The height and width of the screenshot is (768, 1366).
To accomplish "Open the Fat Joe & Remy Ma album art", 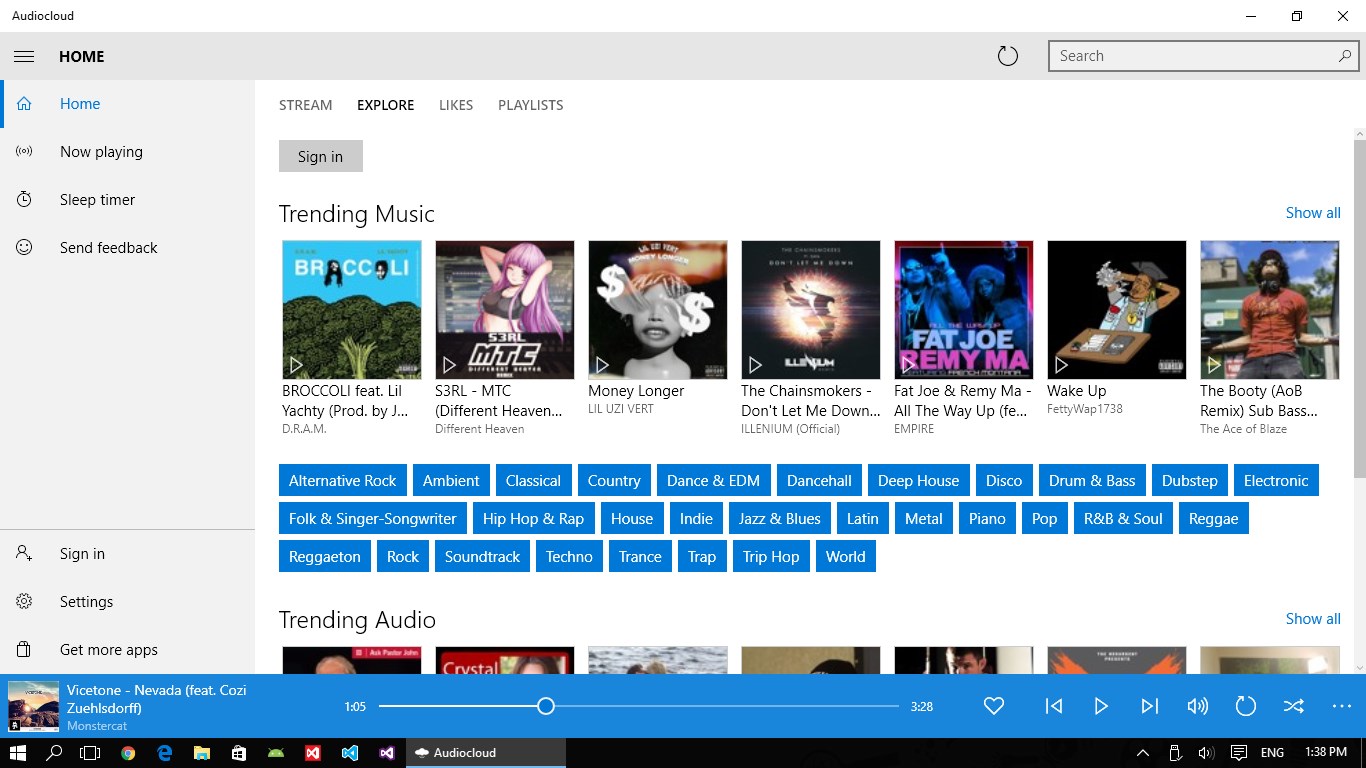I will tap(963, 310).
